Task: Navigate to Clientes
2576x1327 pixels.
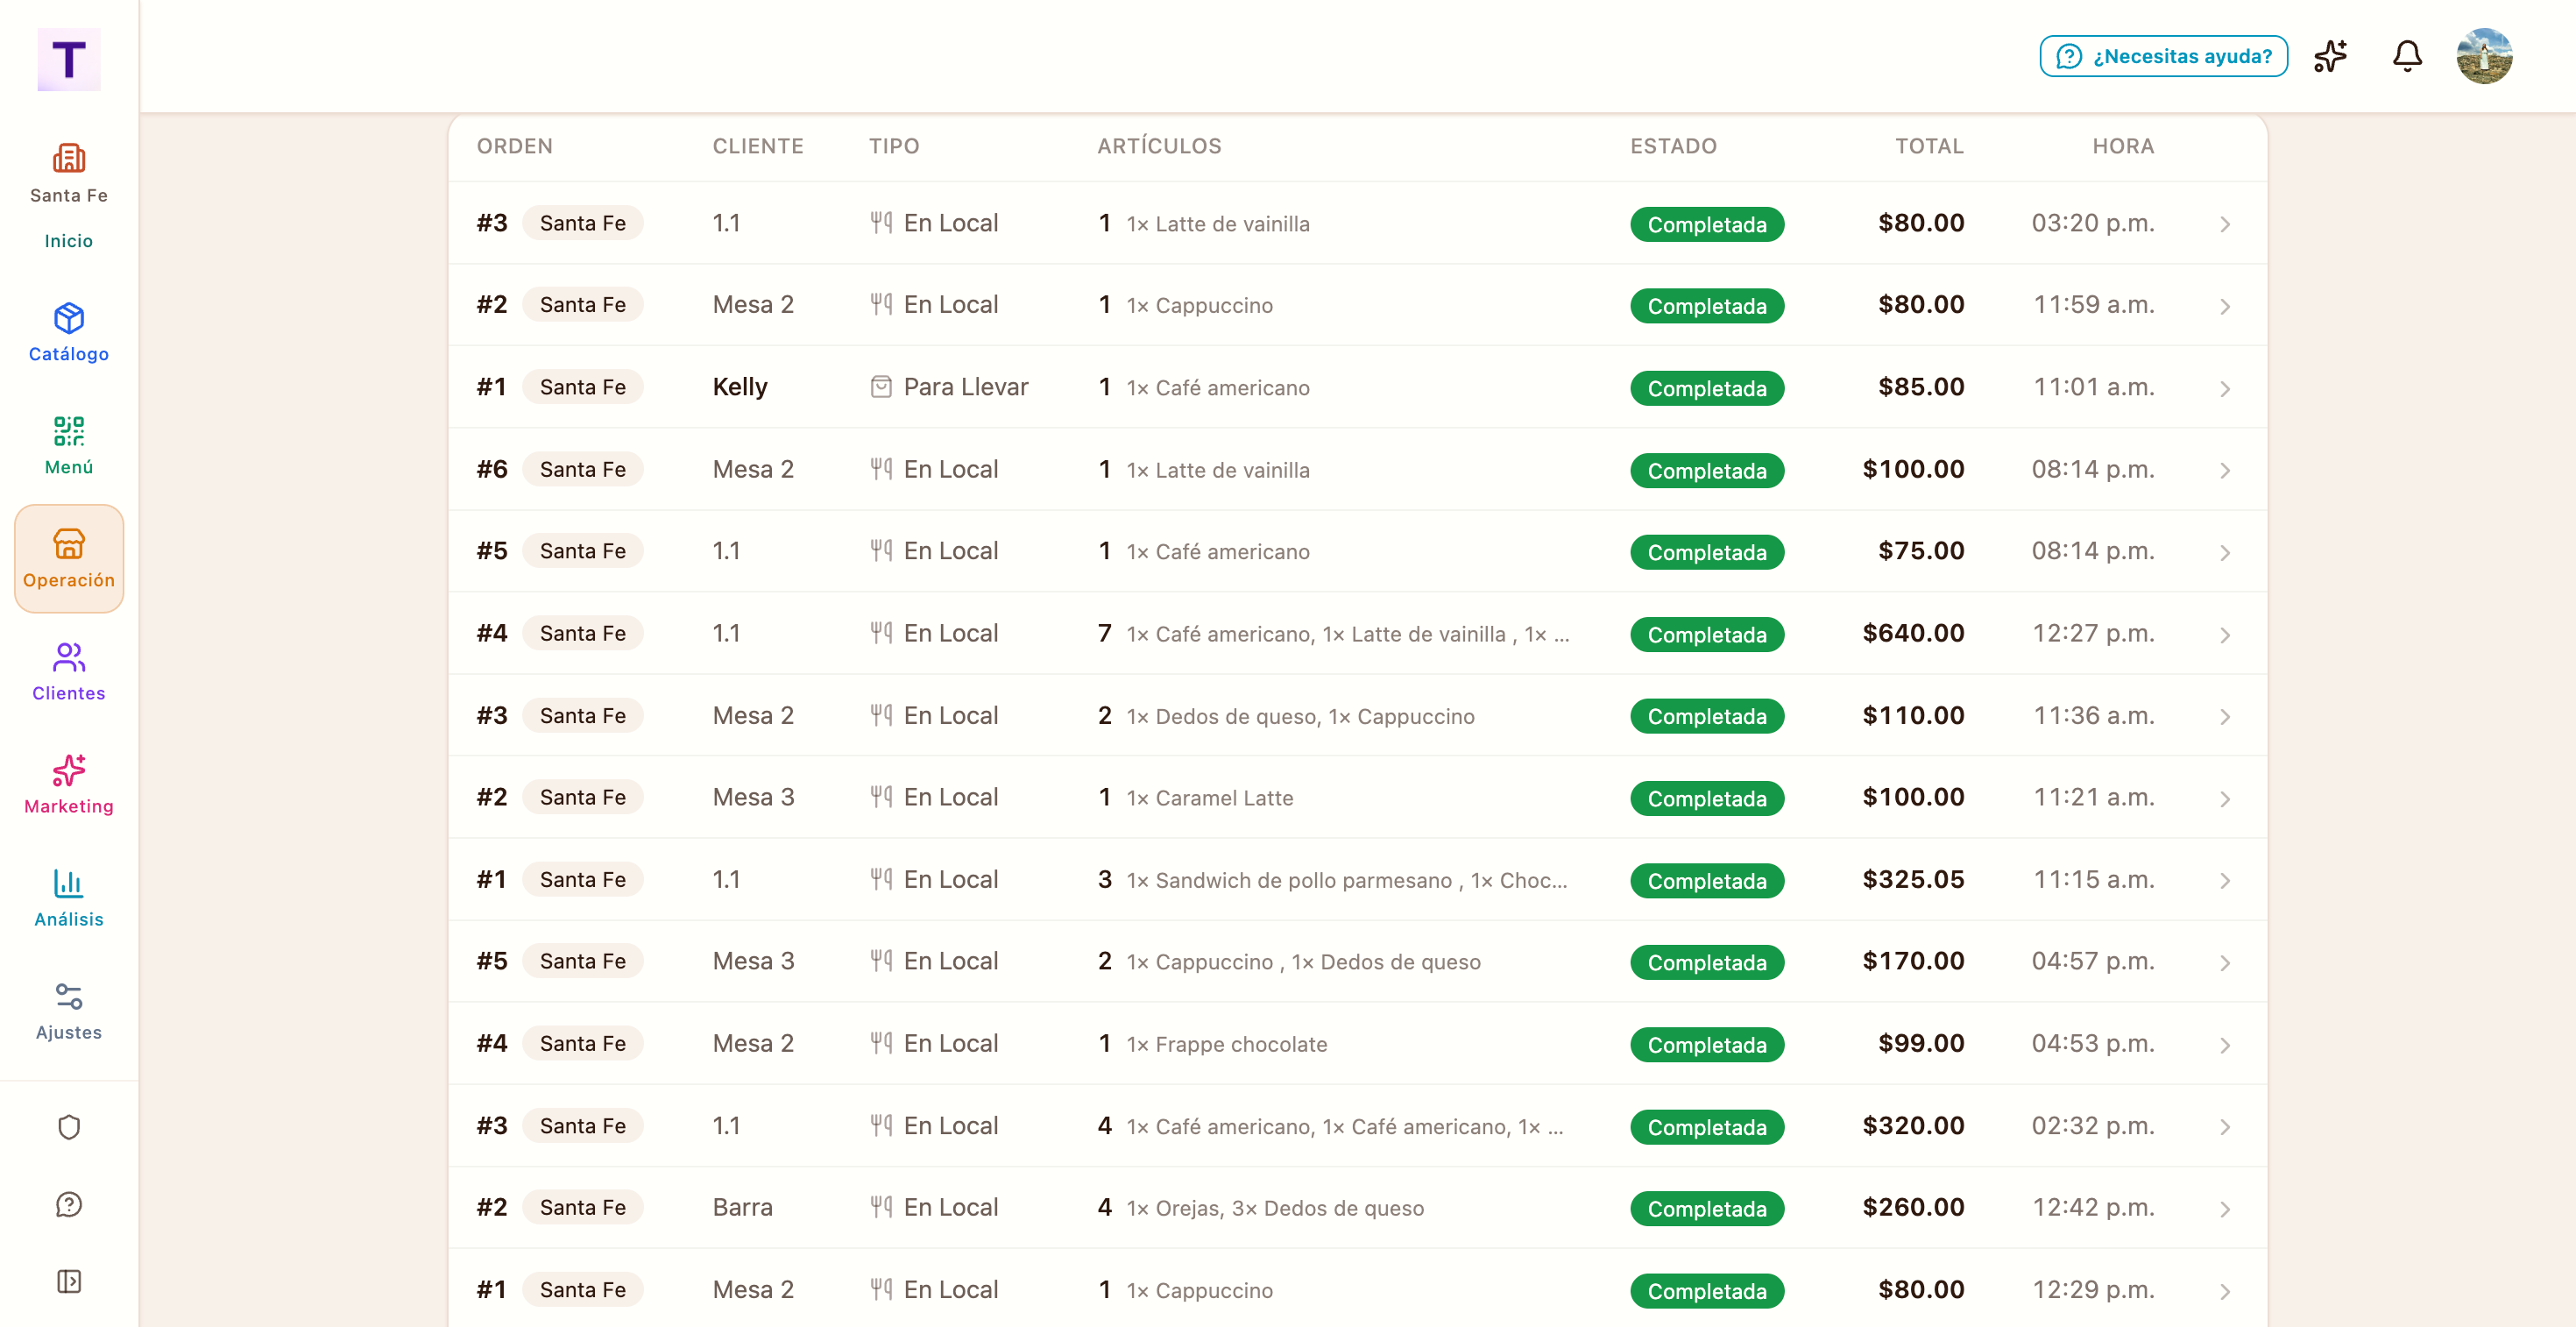Action: point(69,671)
